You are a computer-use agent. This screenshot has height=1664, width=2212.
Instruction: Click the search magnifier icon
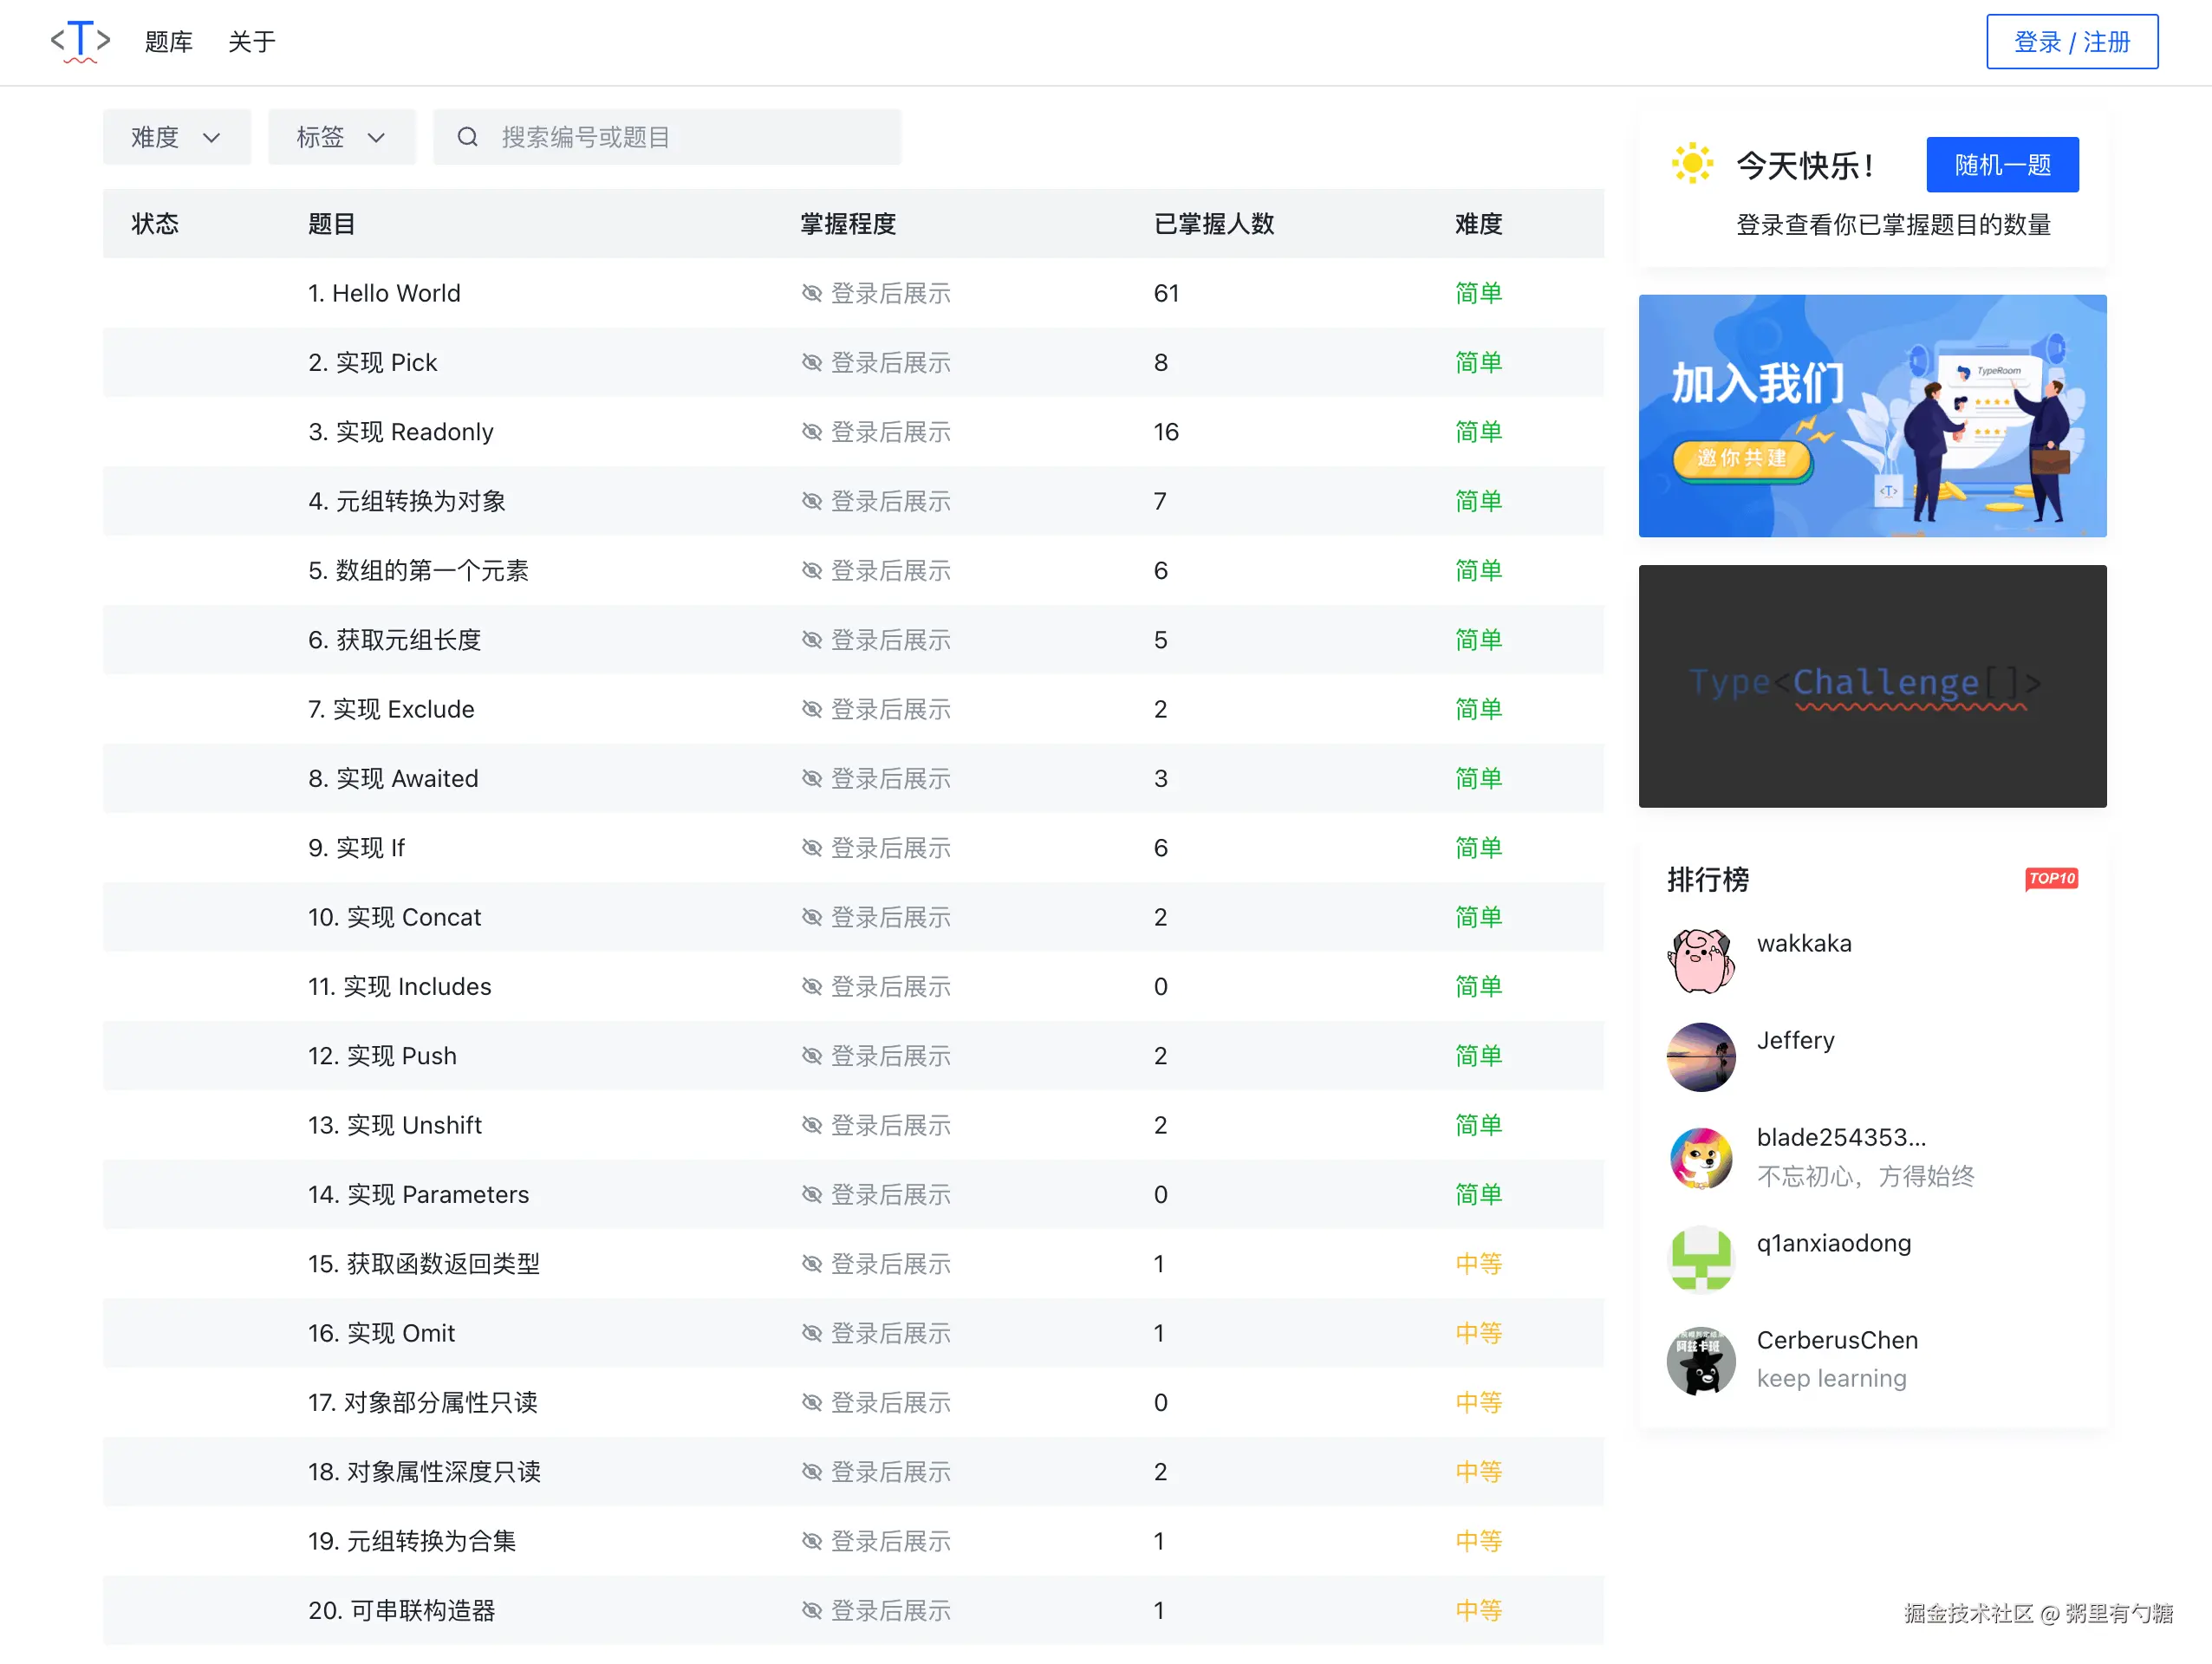tap(467, 137)
